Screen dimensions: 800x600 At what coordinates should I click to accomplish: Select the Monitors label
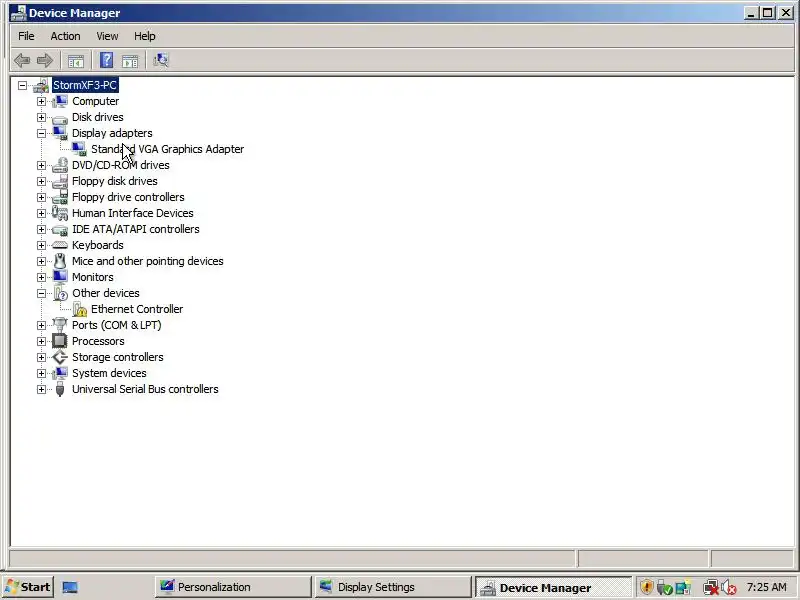93,277
